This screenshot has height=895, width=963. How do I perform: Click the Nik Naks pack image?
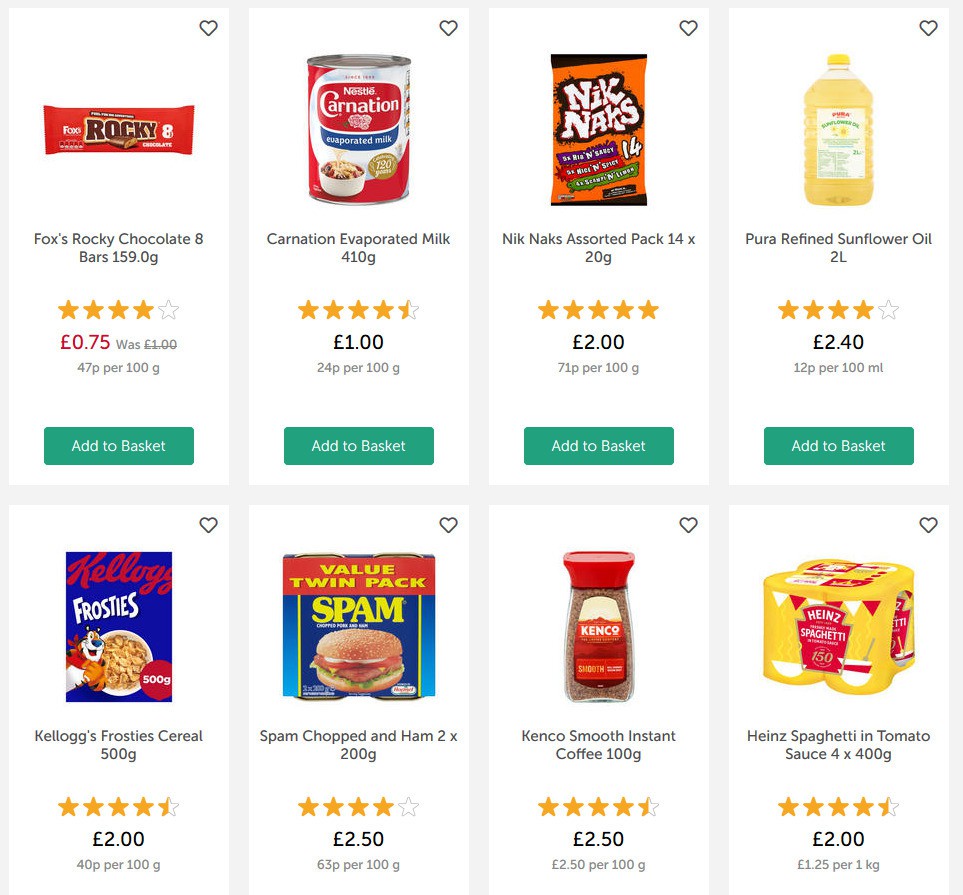599,130
